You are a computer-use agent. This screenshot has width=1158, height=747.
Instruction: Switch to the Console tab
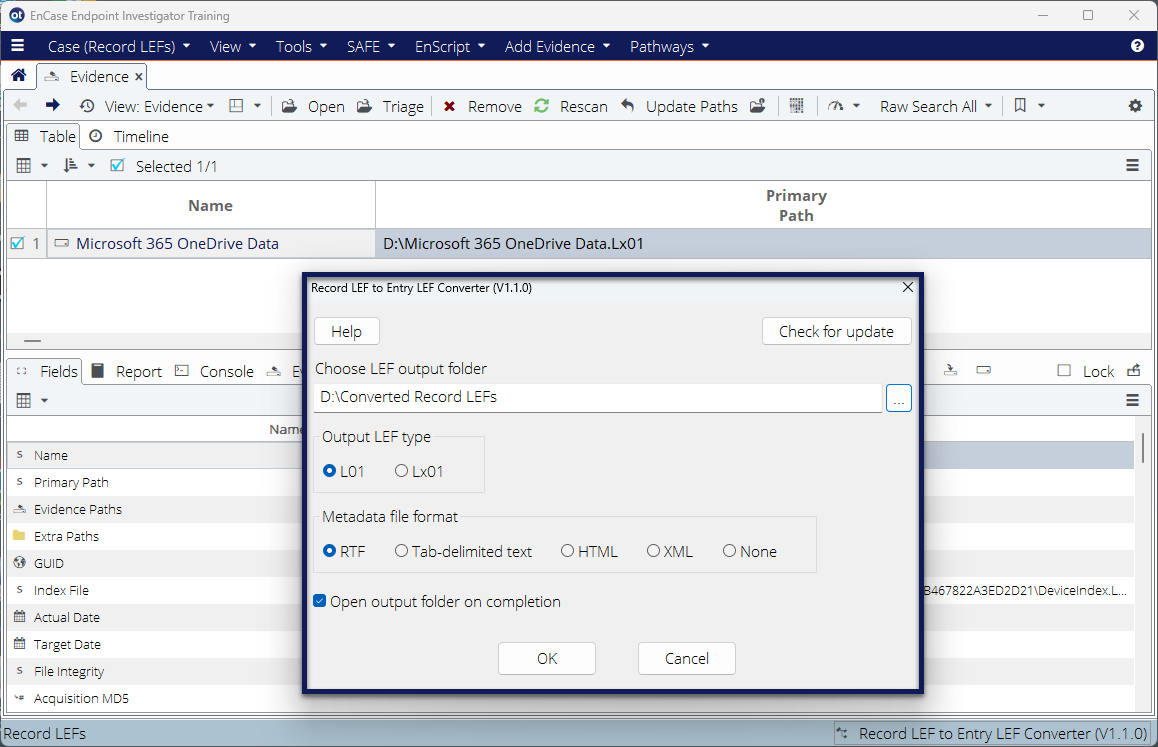[214, 371]
